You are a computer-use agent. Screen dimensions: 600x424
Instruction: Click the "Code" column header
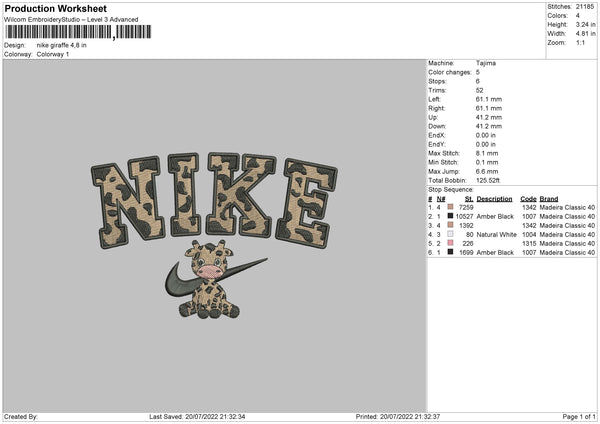click(x=528, y=199)
